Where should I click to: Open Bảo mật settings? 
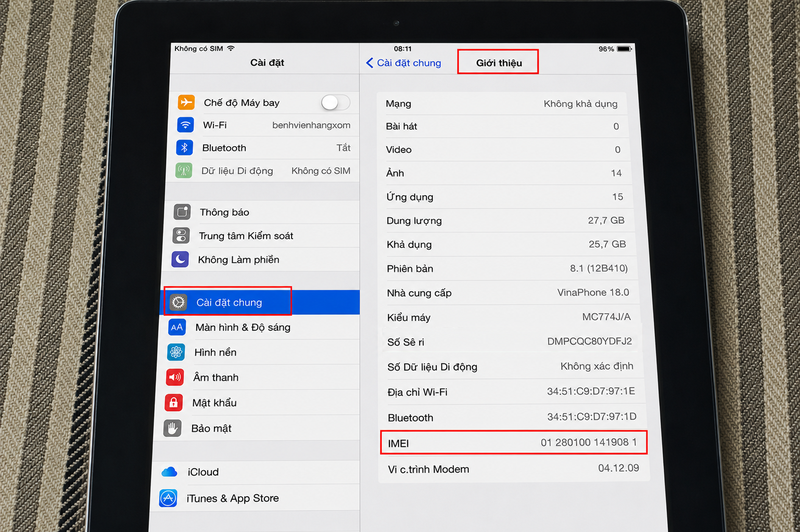pos(256,428)
